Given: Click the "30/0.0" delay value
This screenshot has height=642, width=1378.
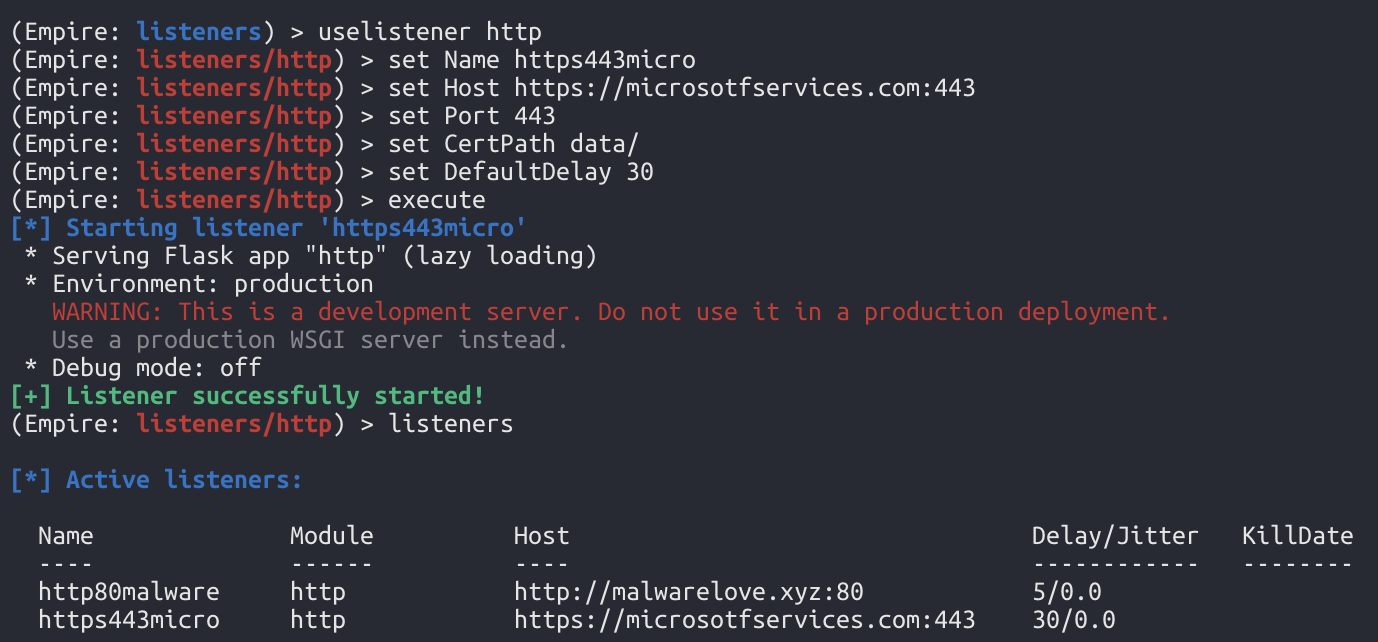Looking at the screenshot, I should pos(1073,620).
